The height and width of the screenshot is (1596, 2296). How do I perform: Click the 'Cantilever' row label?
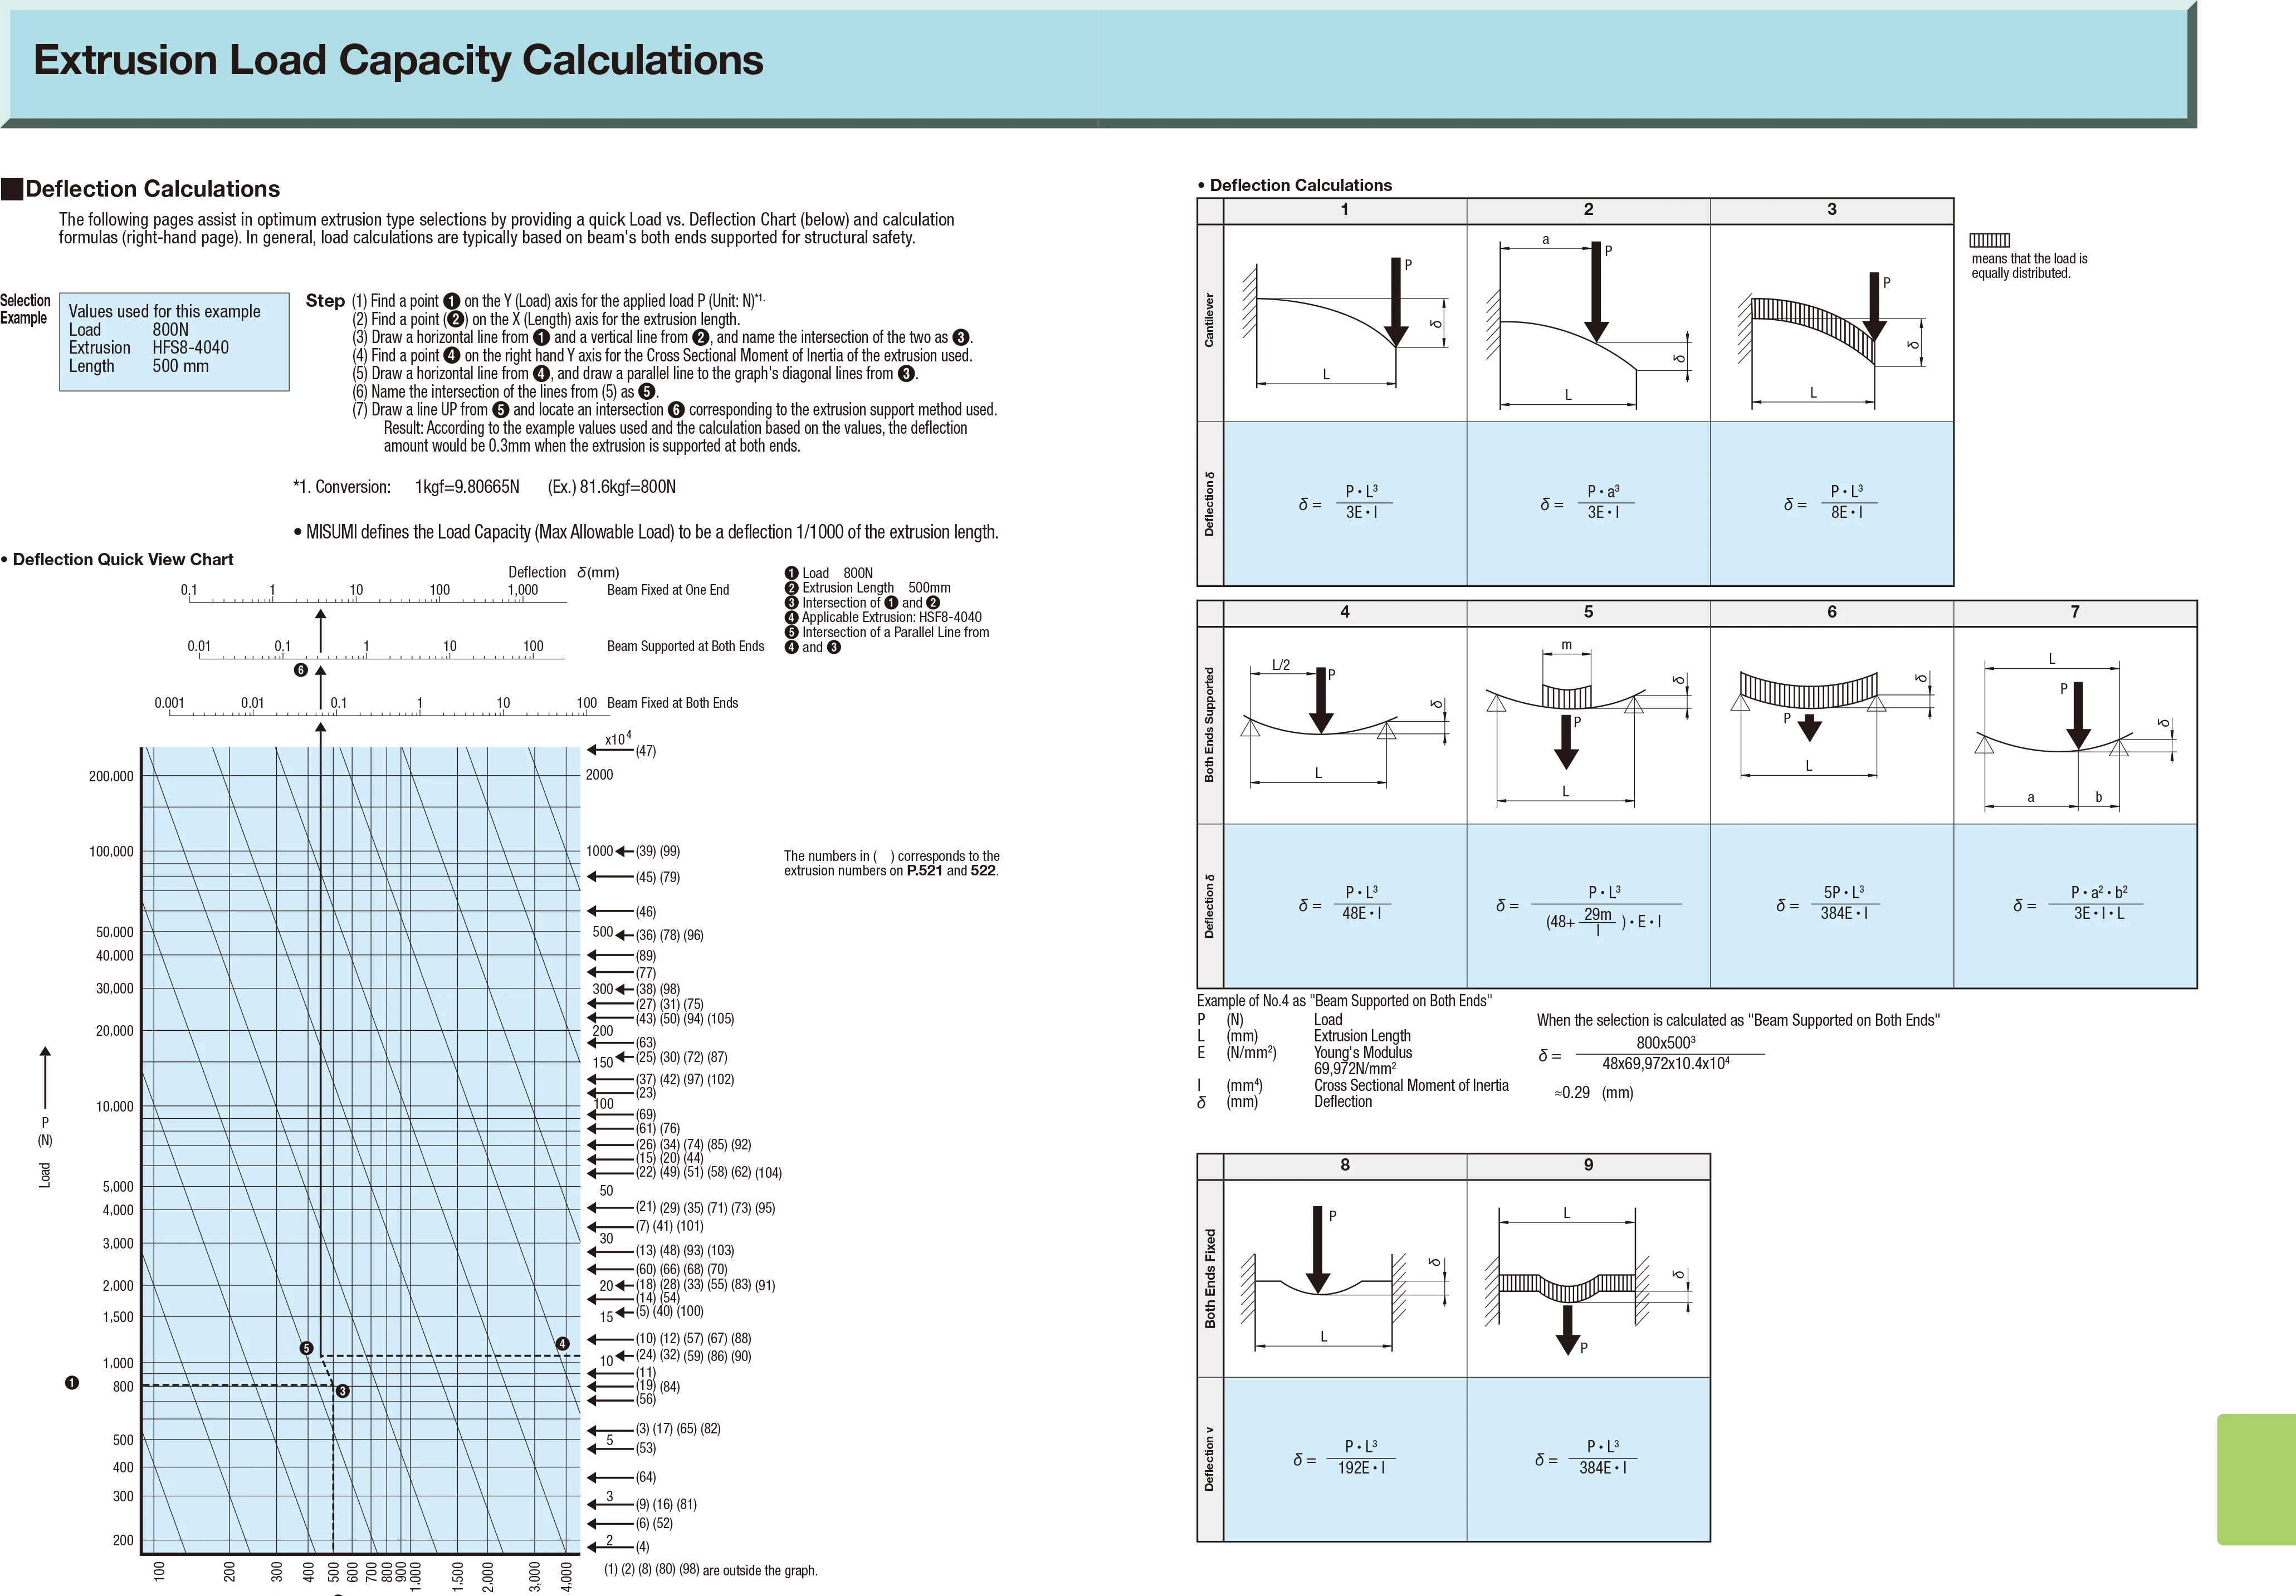(1210, 321)
